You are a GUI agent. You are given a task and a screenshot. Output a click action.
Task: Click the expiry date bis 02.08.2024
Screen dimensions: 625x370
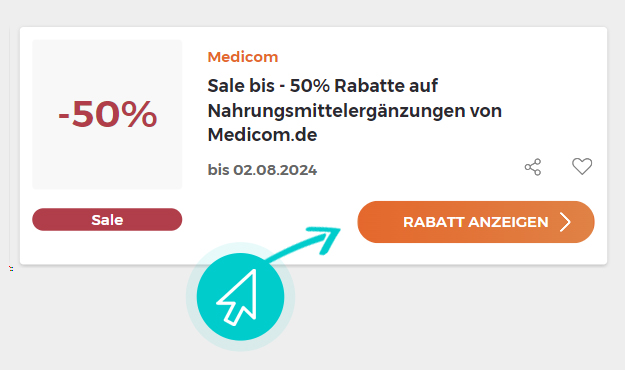pos(262,170)
